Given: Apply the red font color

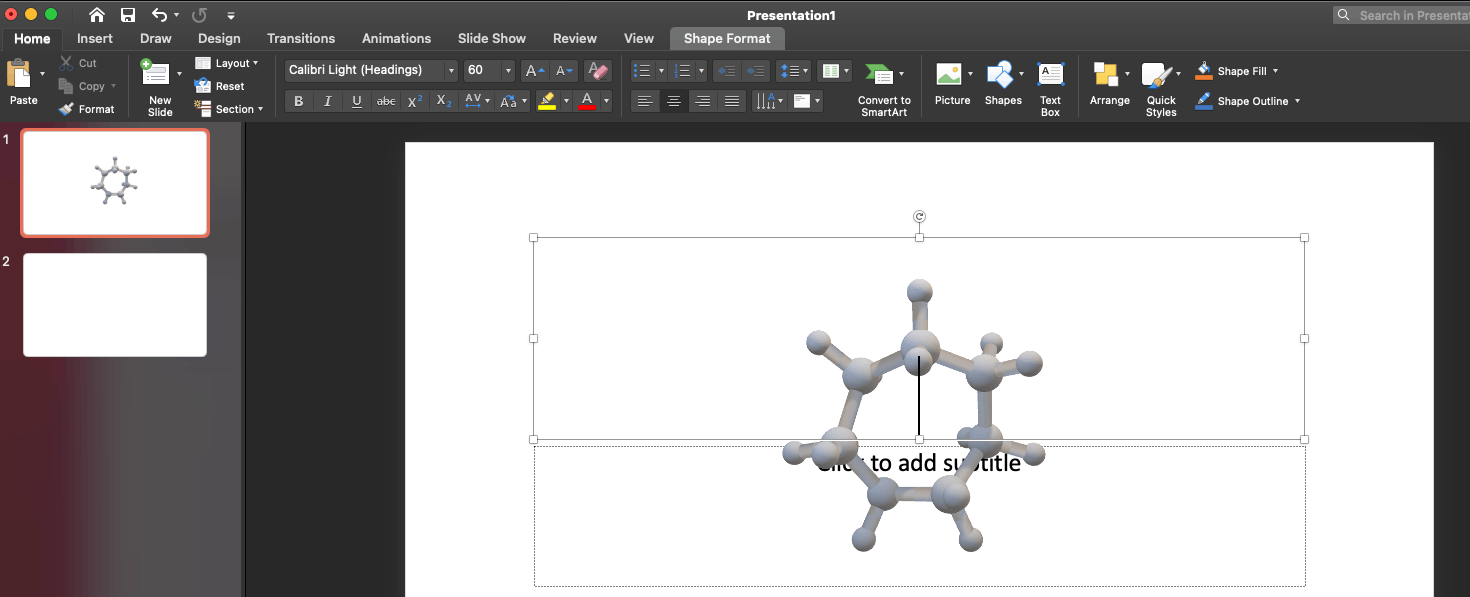Looking at the screenshot, I should coord(587,101).
